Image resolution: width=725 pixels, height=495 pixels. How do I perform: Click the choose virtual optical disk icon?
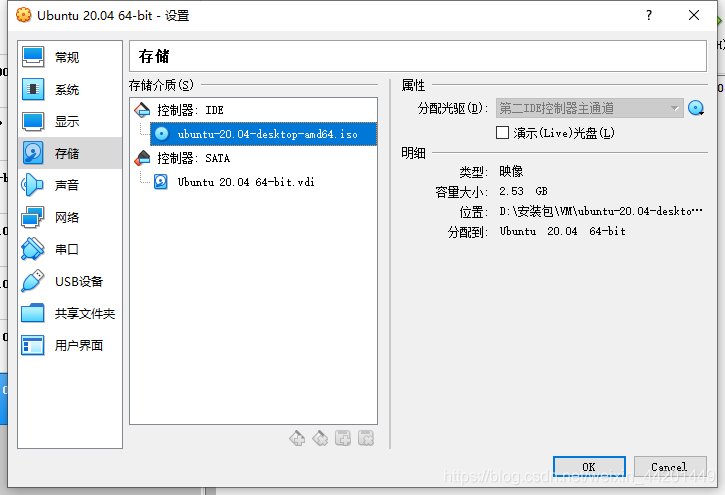click(696, 108)
